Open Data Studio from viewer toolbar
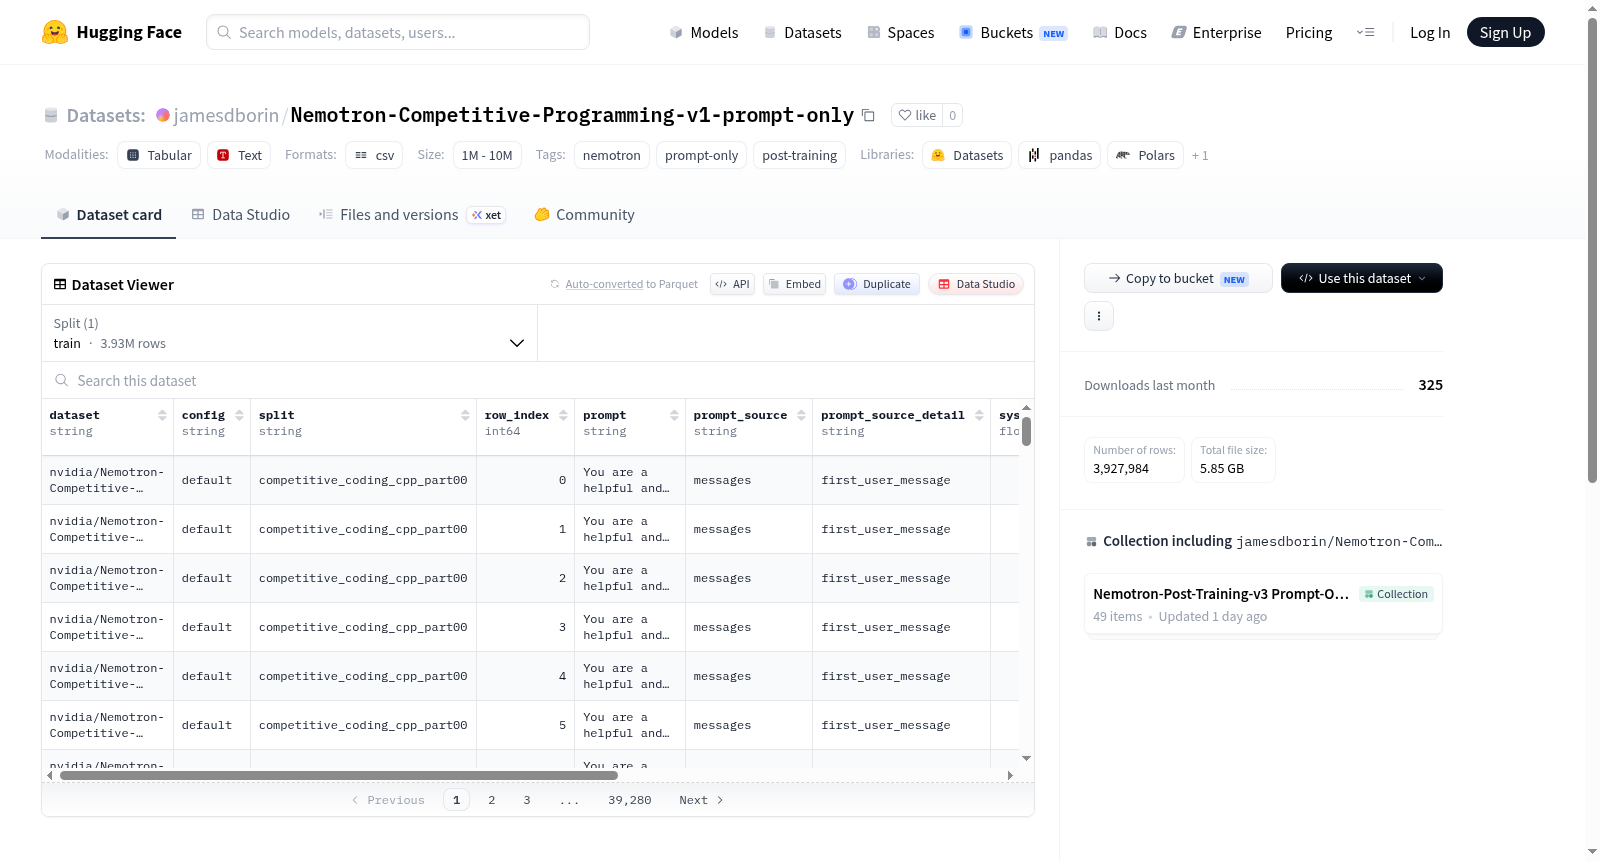 976,284
